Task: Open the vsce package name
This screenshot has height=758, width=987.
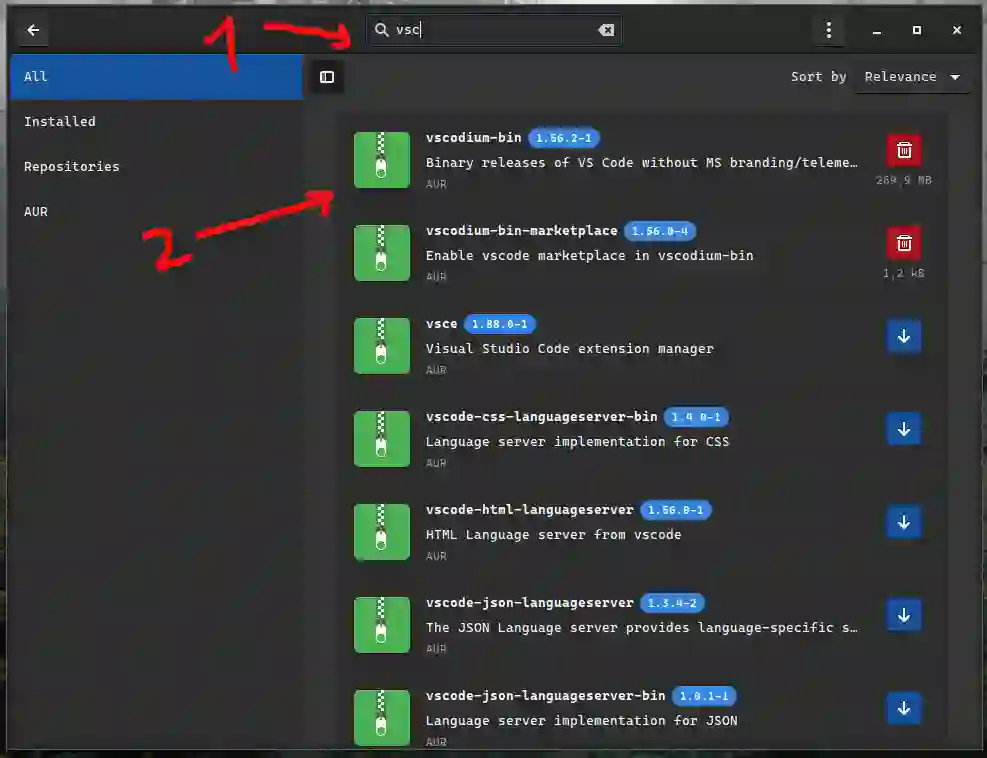Action: click(x=441, y=324)
